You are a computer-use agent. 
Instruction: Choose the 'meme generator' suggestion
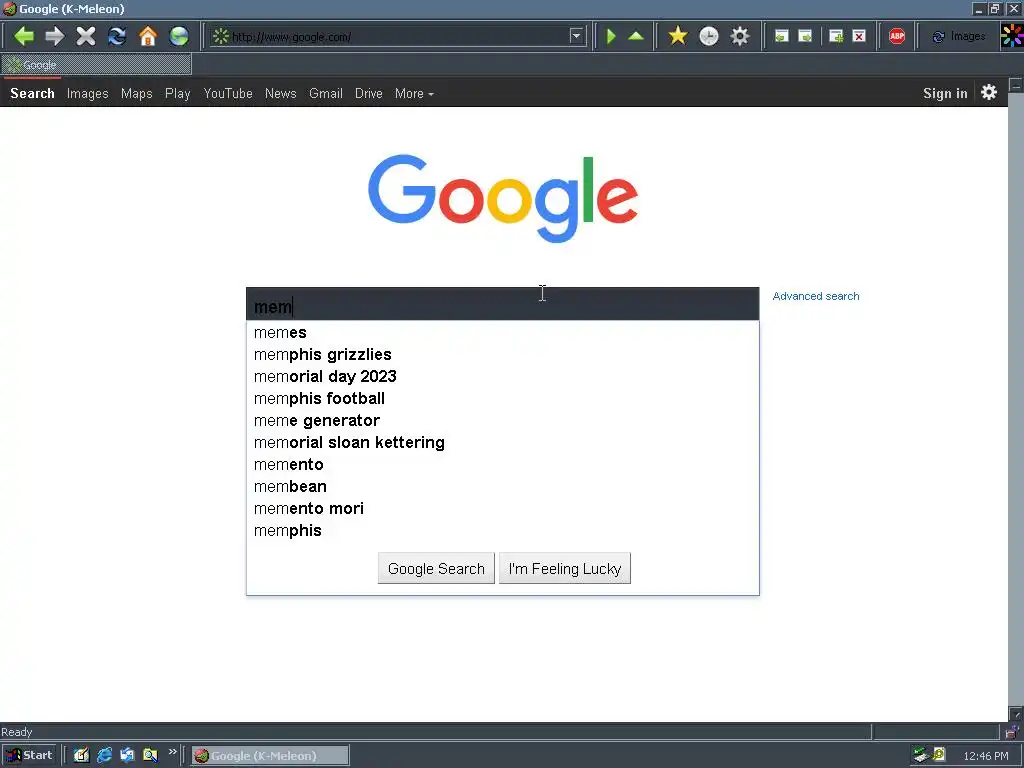pos(502,421)
